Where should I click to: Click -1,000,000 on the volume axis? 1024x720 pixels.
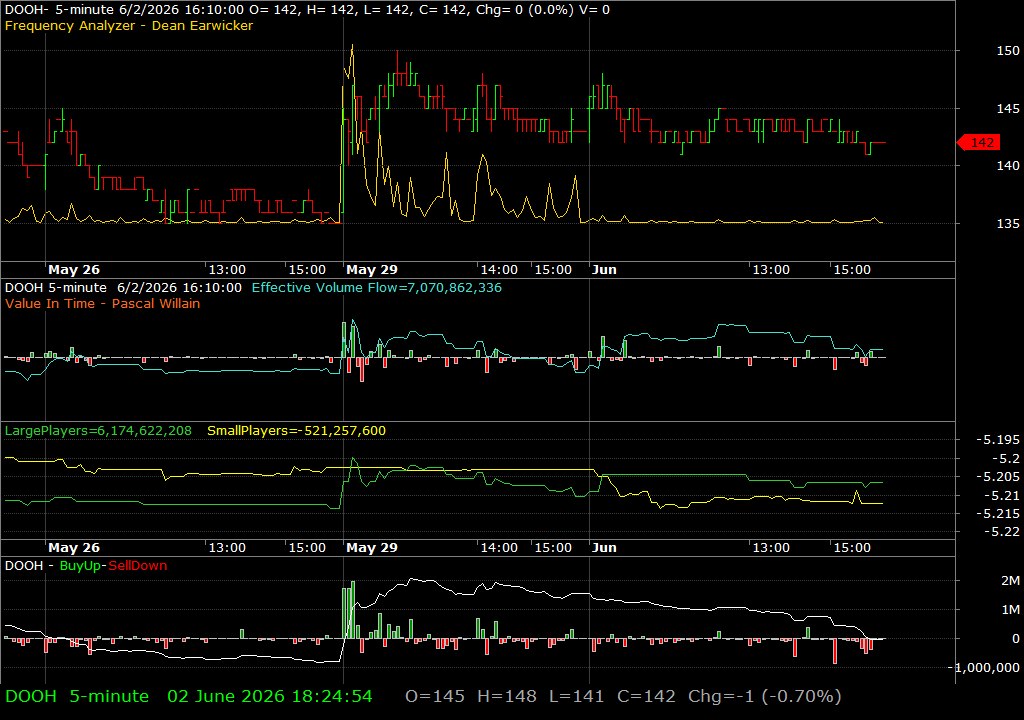[x=984, y=667]
